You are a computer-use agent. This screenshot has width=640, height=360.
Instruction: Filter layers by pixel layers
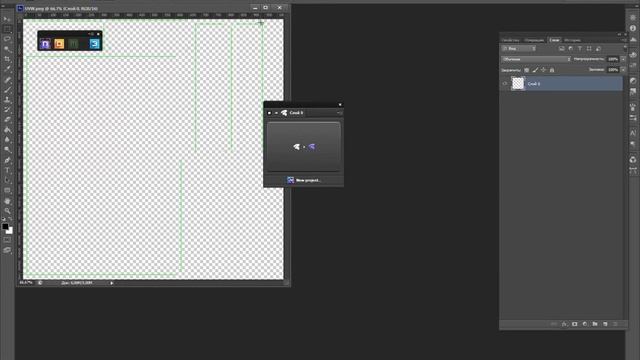point(562,49)
